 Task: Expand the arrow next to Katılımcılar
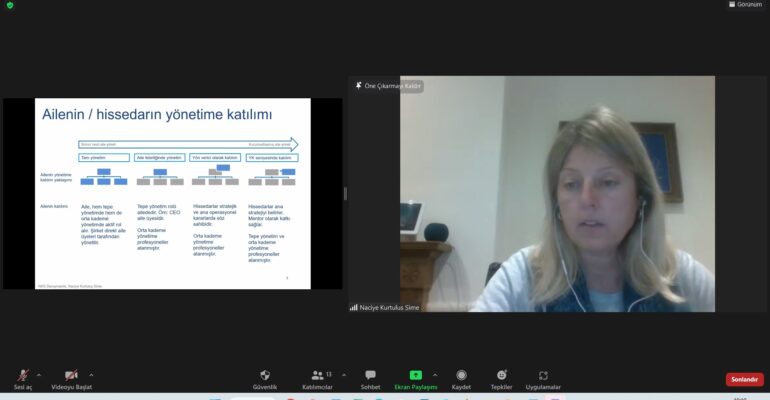click(x=344, y=375)
